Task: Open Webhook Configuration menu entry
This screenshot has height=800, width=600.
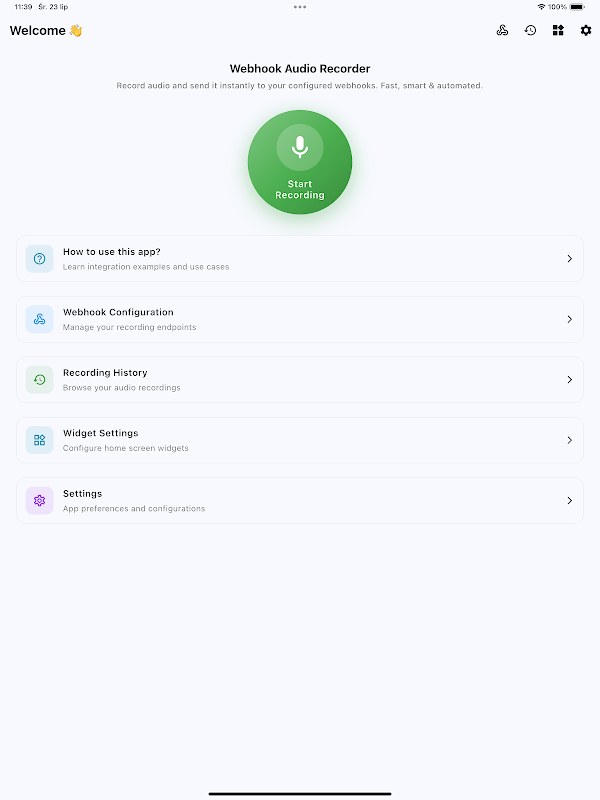Action: coord(300,319)
